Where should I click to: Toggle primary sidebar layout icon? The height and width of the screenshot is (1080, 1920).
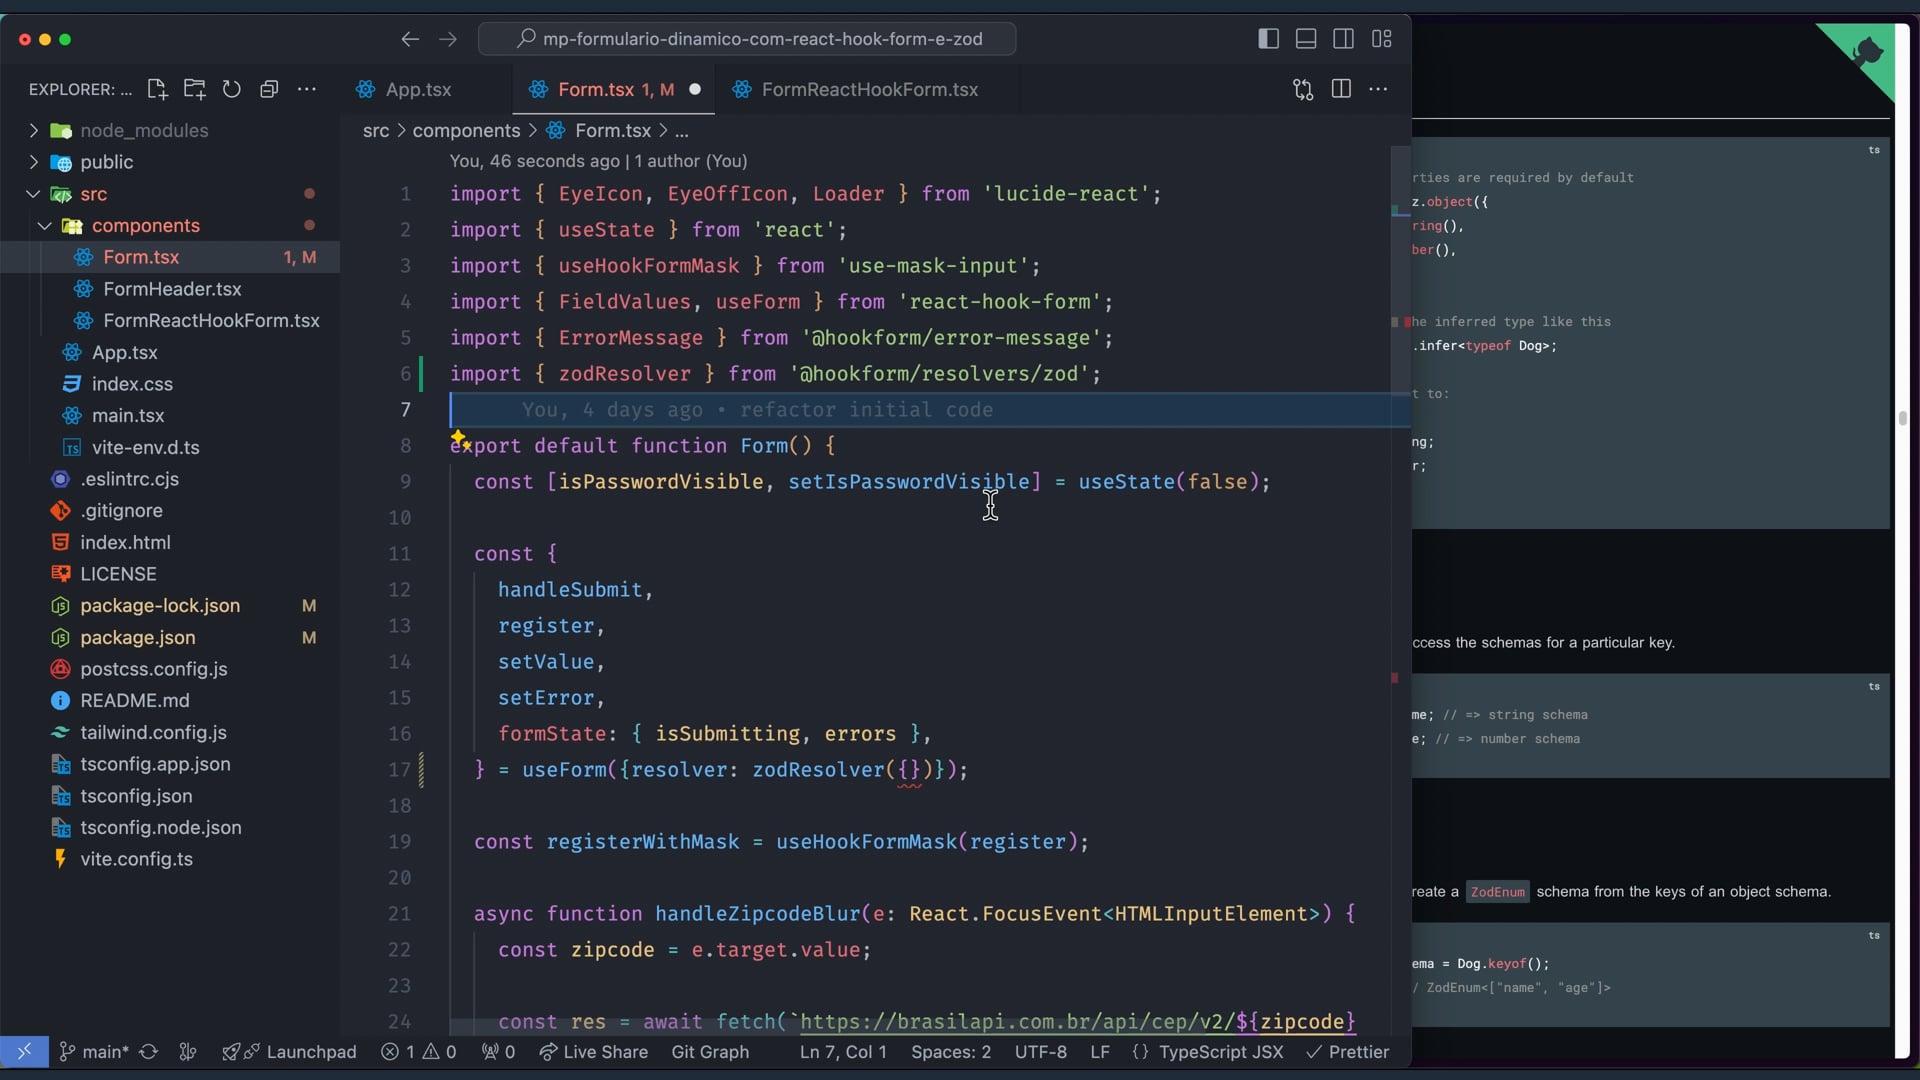[1268, 39]
